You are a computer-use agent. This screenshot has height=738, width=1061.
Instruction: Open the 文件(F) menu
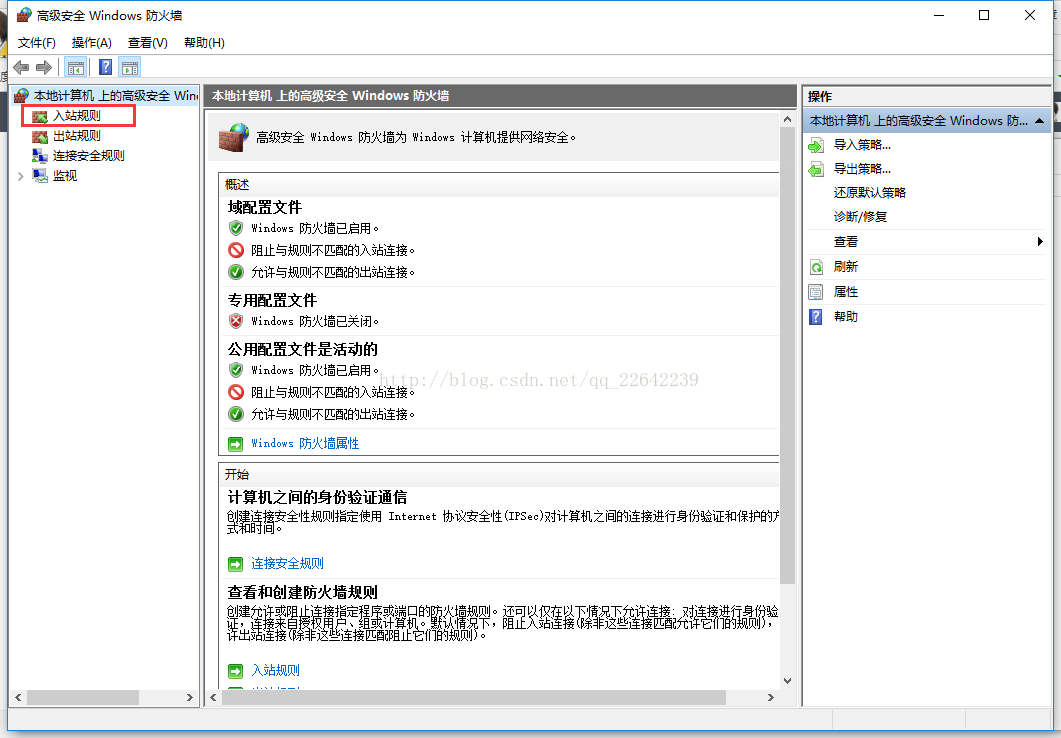click(37, 43)
